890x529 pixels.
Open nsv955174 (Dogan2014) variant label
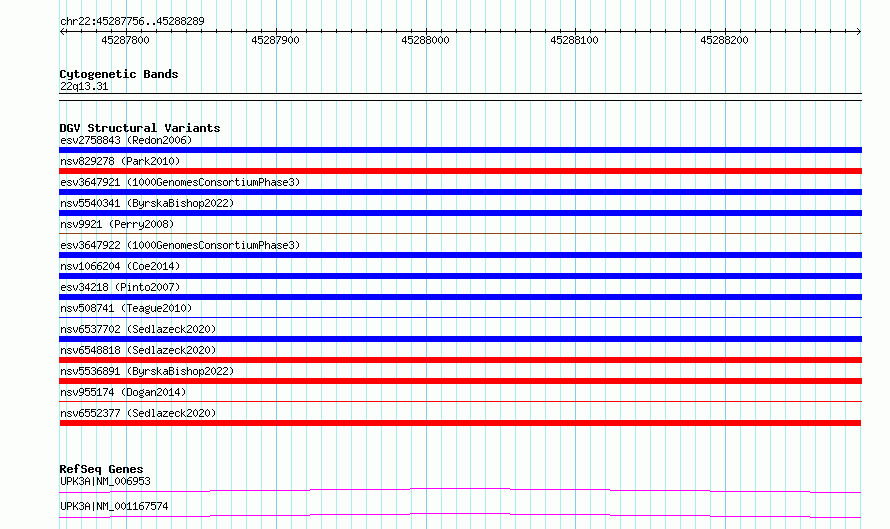tap(123, 392)
